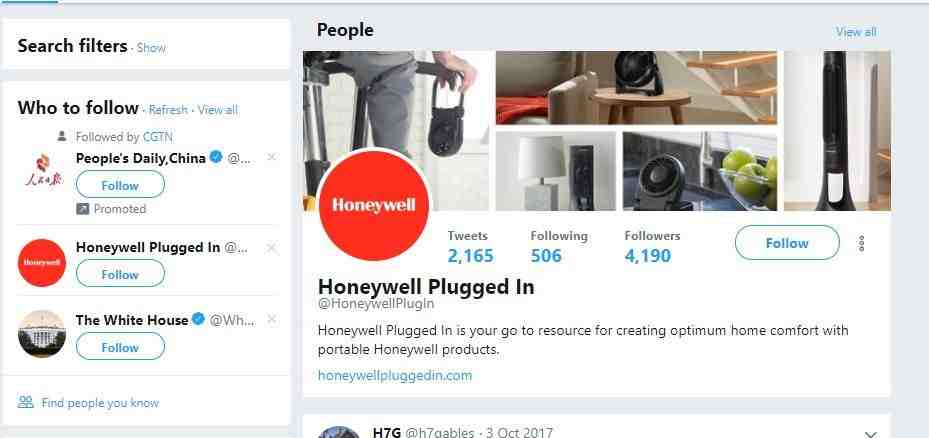Click Honeywell Plugged In small red avatar
Image resolution: width=929 pixels, height=438 pixels.
[x=42, y=263]
